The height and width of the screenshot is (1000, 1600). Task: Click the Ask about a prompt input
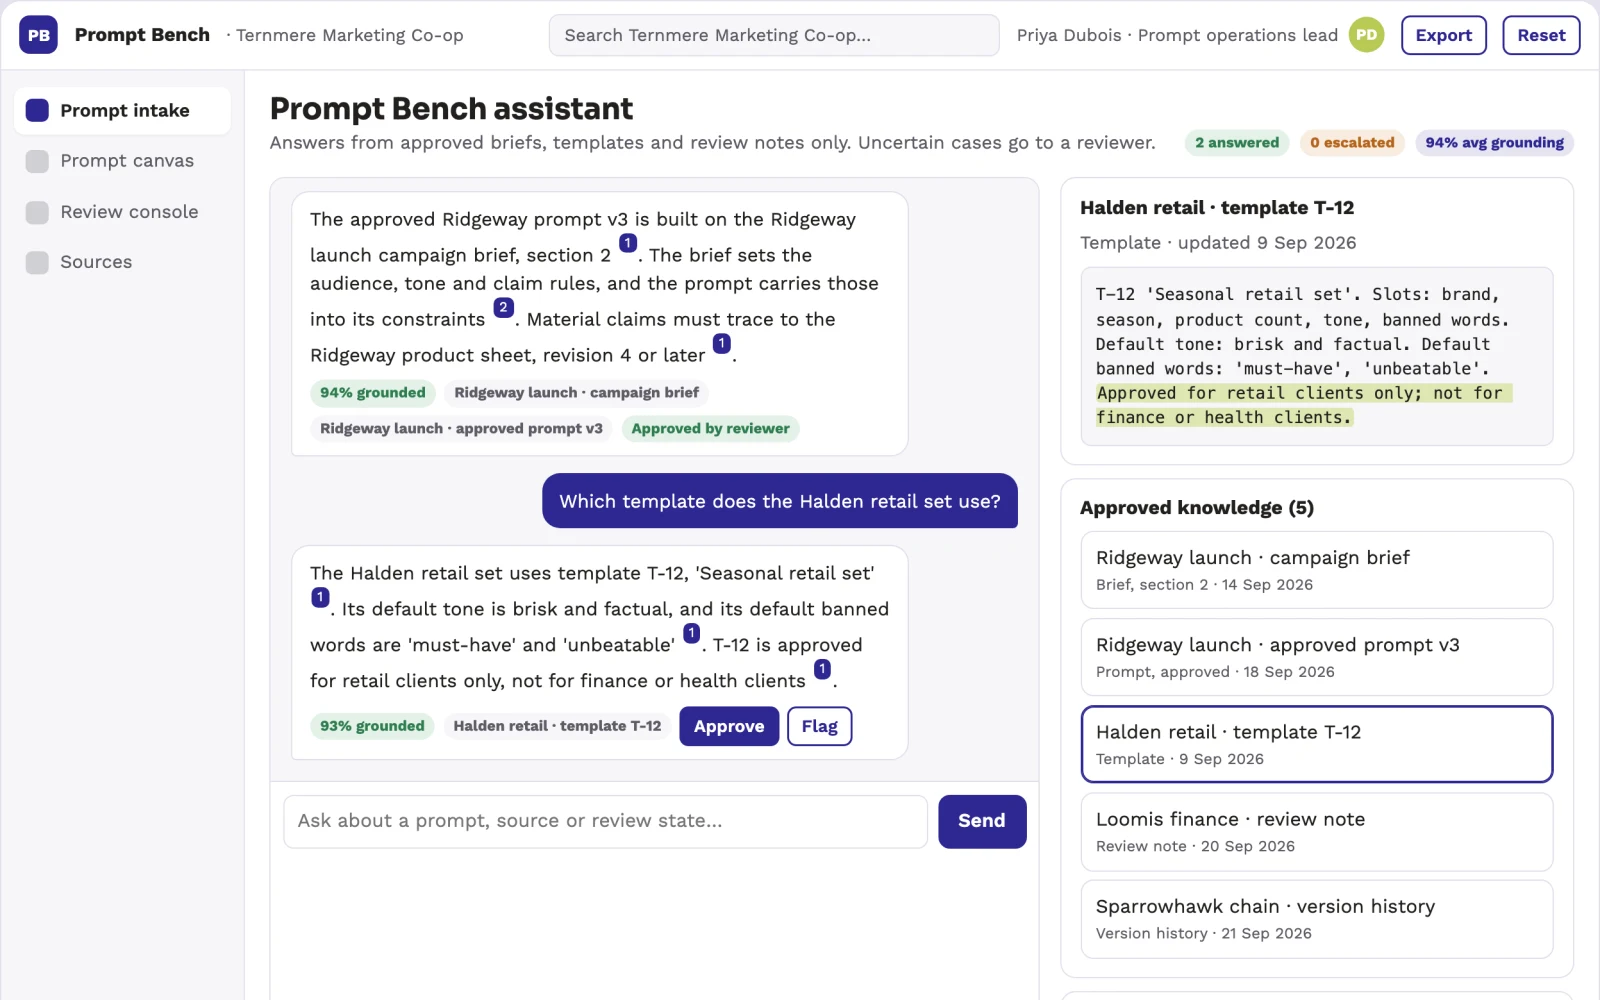click(x=606, y=821)
